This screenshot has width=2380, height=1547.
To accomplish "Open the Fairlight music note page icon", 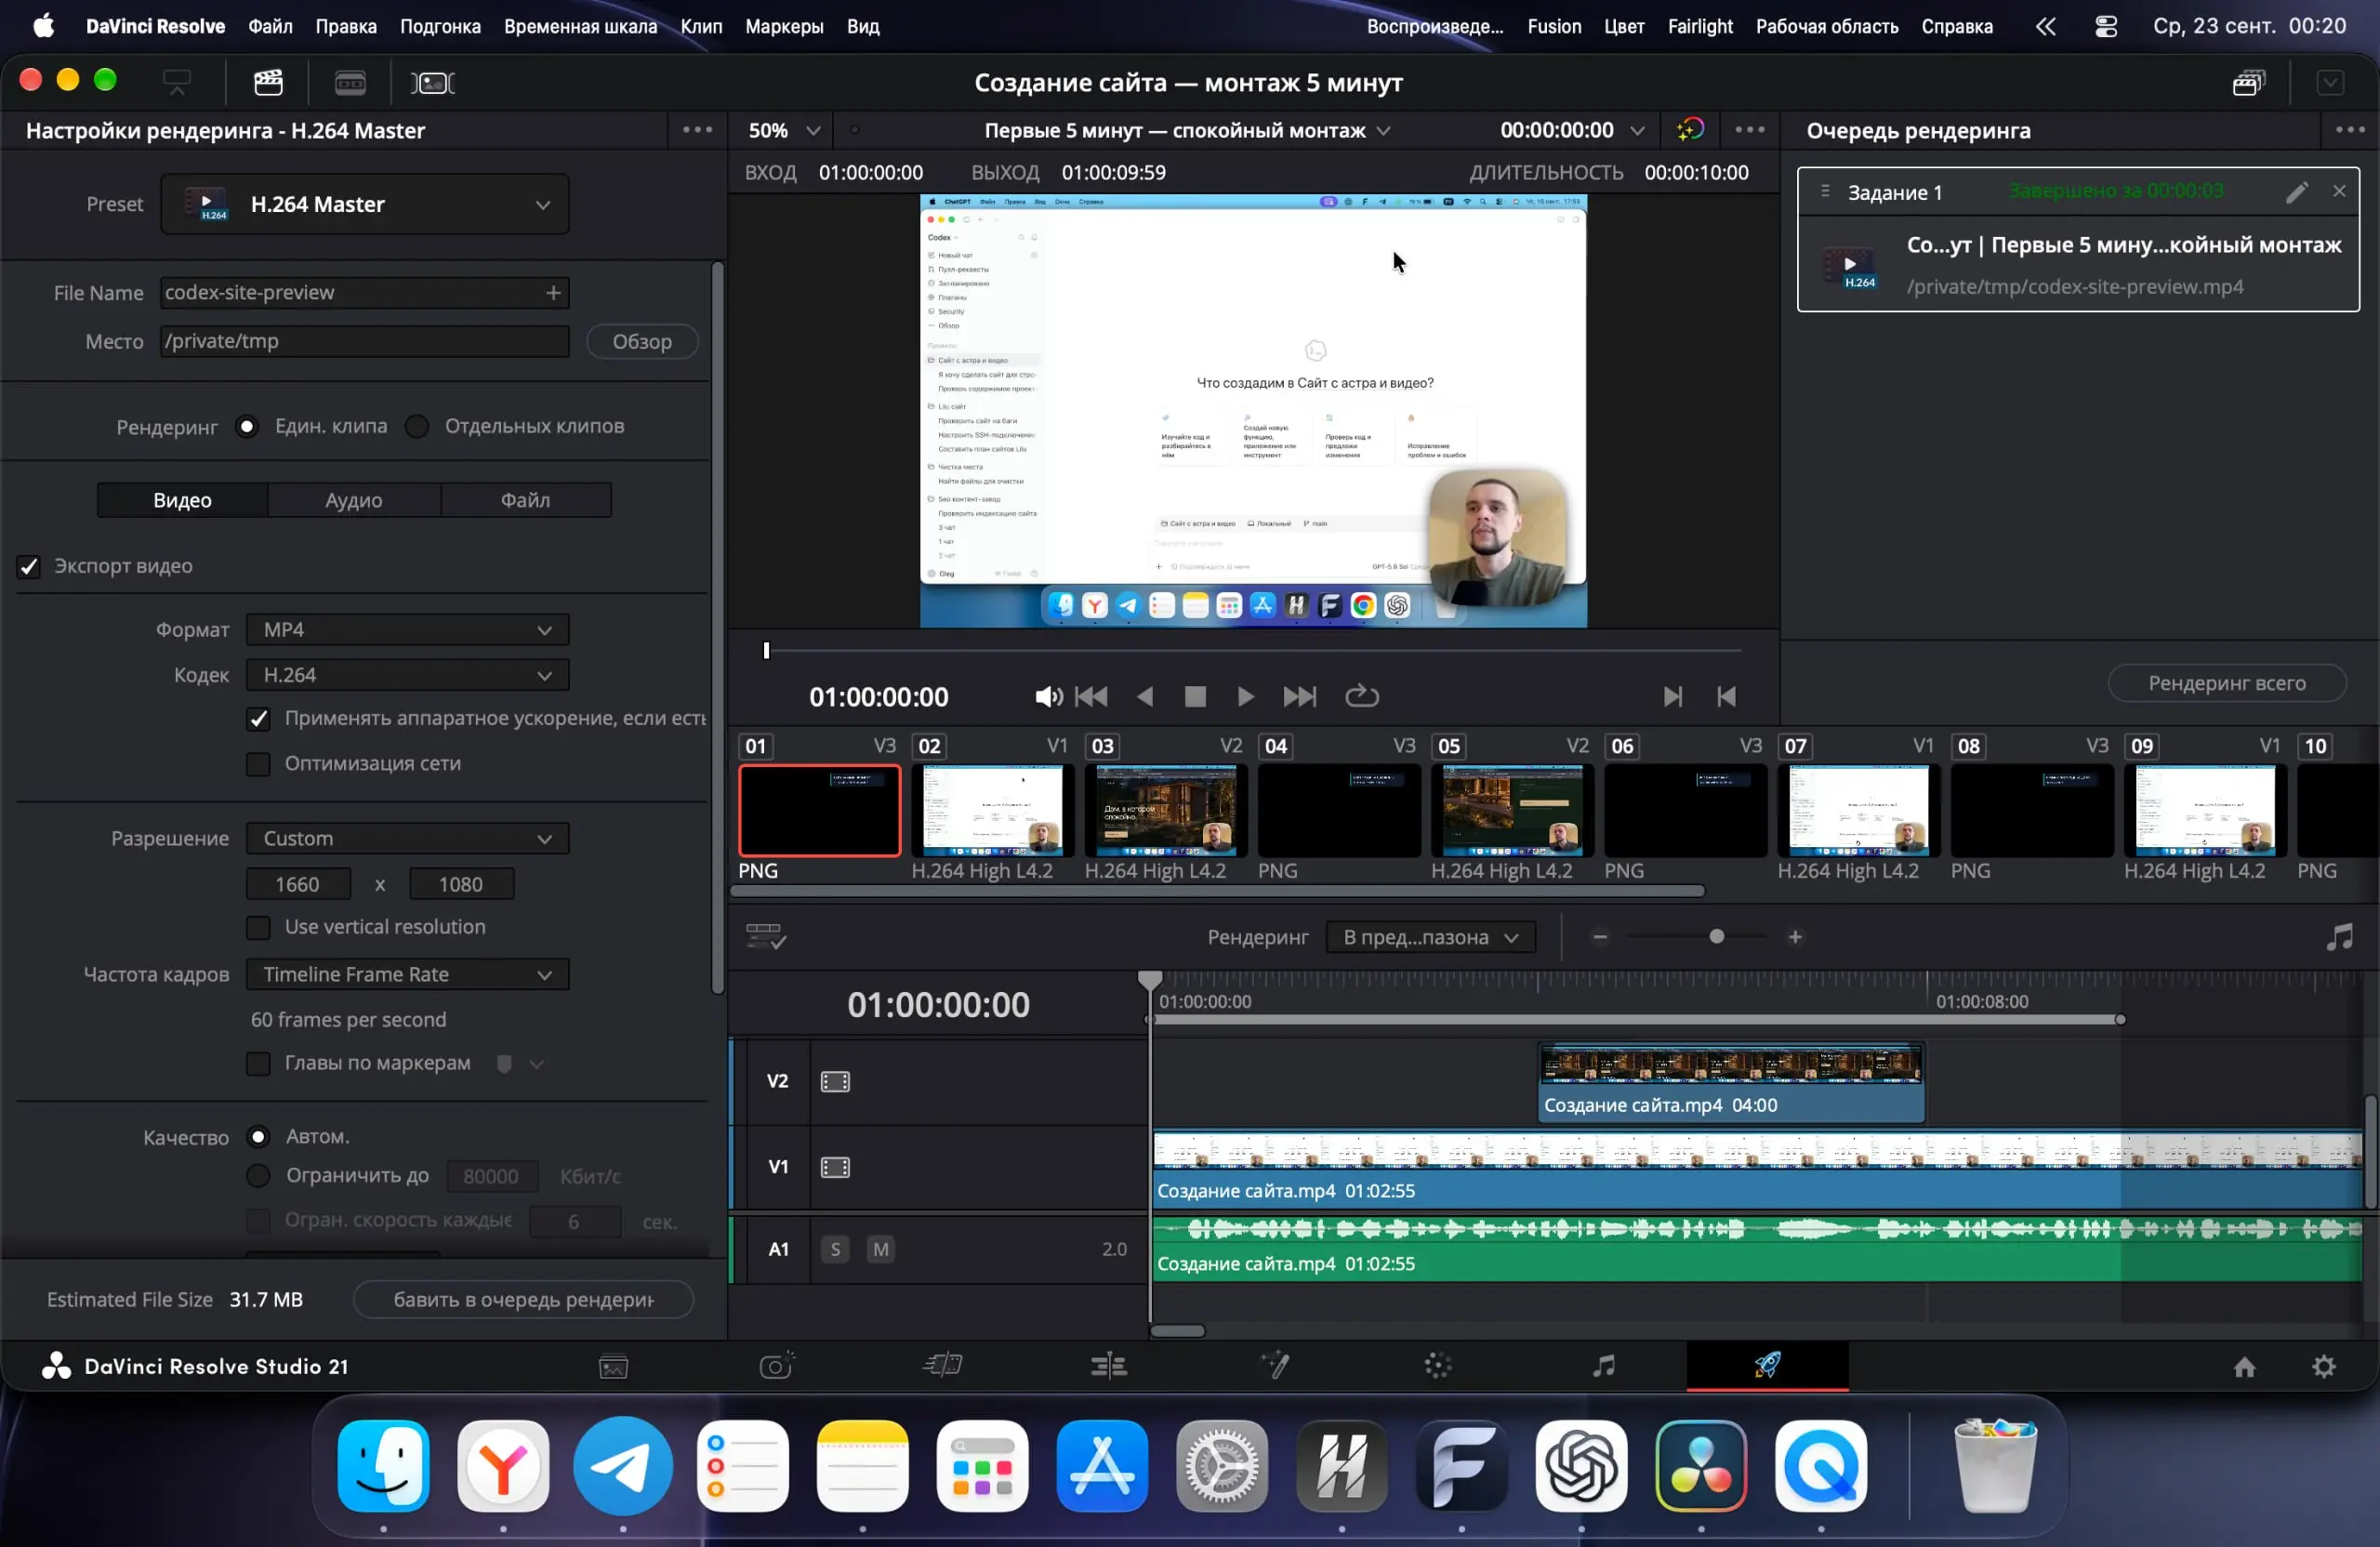I will [x=1603, y=1366].
